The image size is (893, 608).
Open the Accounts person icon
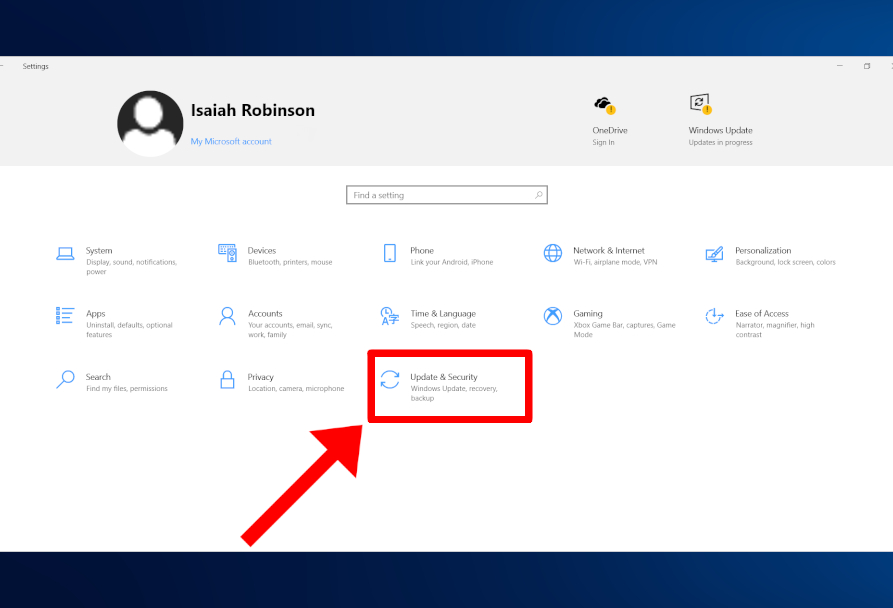tap(227, 316)
